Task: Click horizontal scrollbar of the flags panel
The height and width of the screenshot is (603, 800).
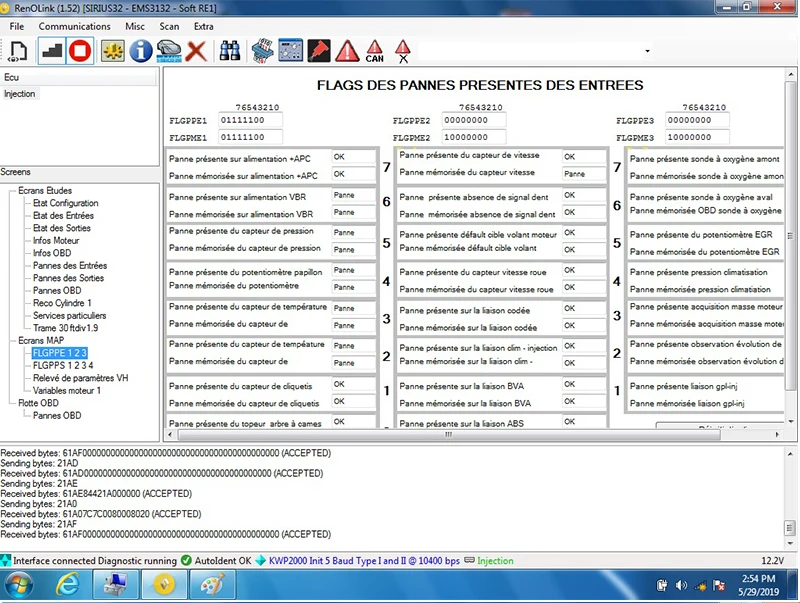Action: (x=448, y=435)
